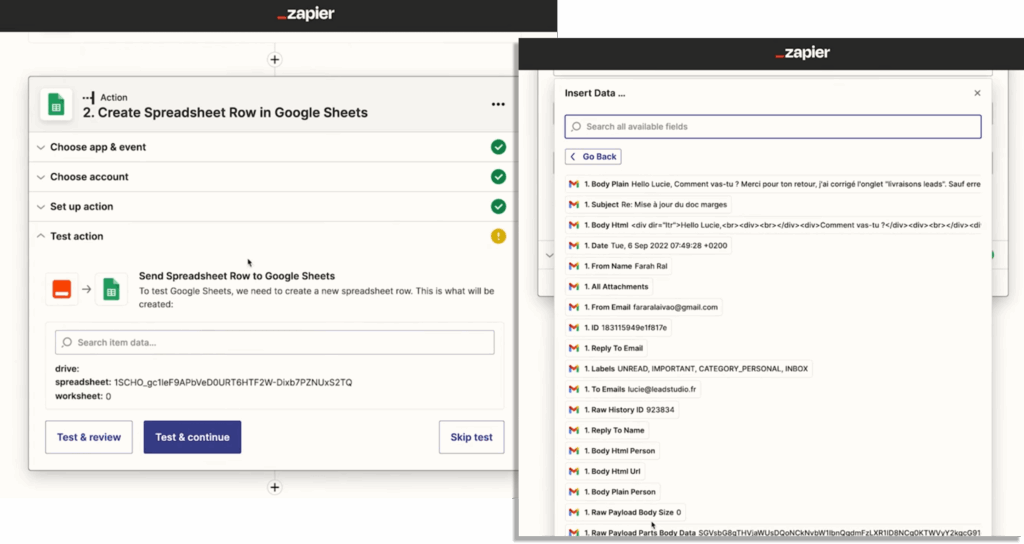Click the Search item data field
This screenshot has width=1024, height=544.
[x=274, y=343]
